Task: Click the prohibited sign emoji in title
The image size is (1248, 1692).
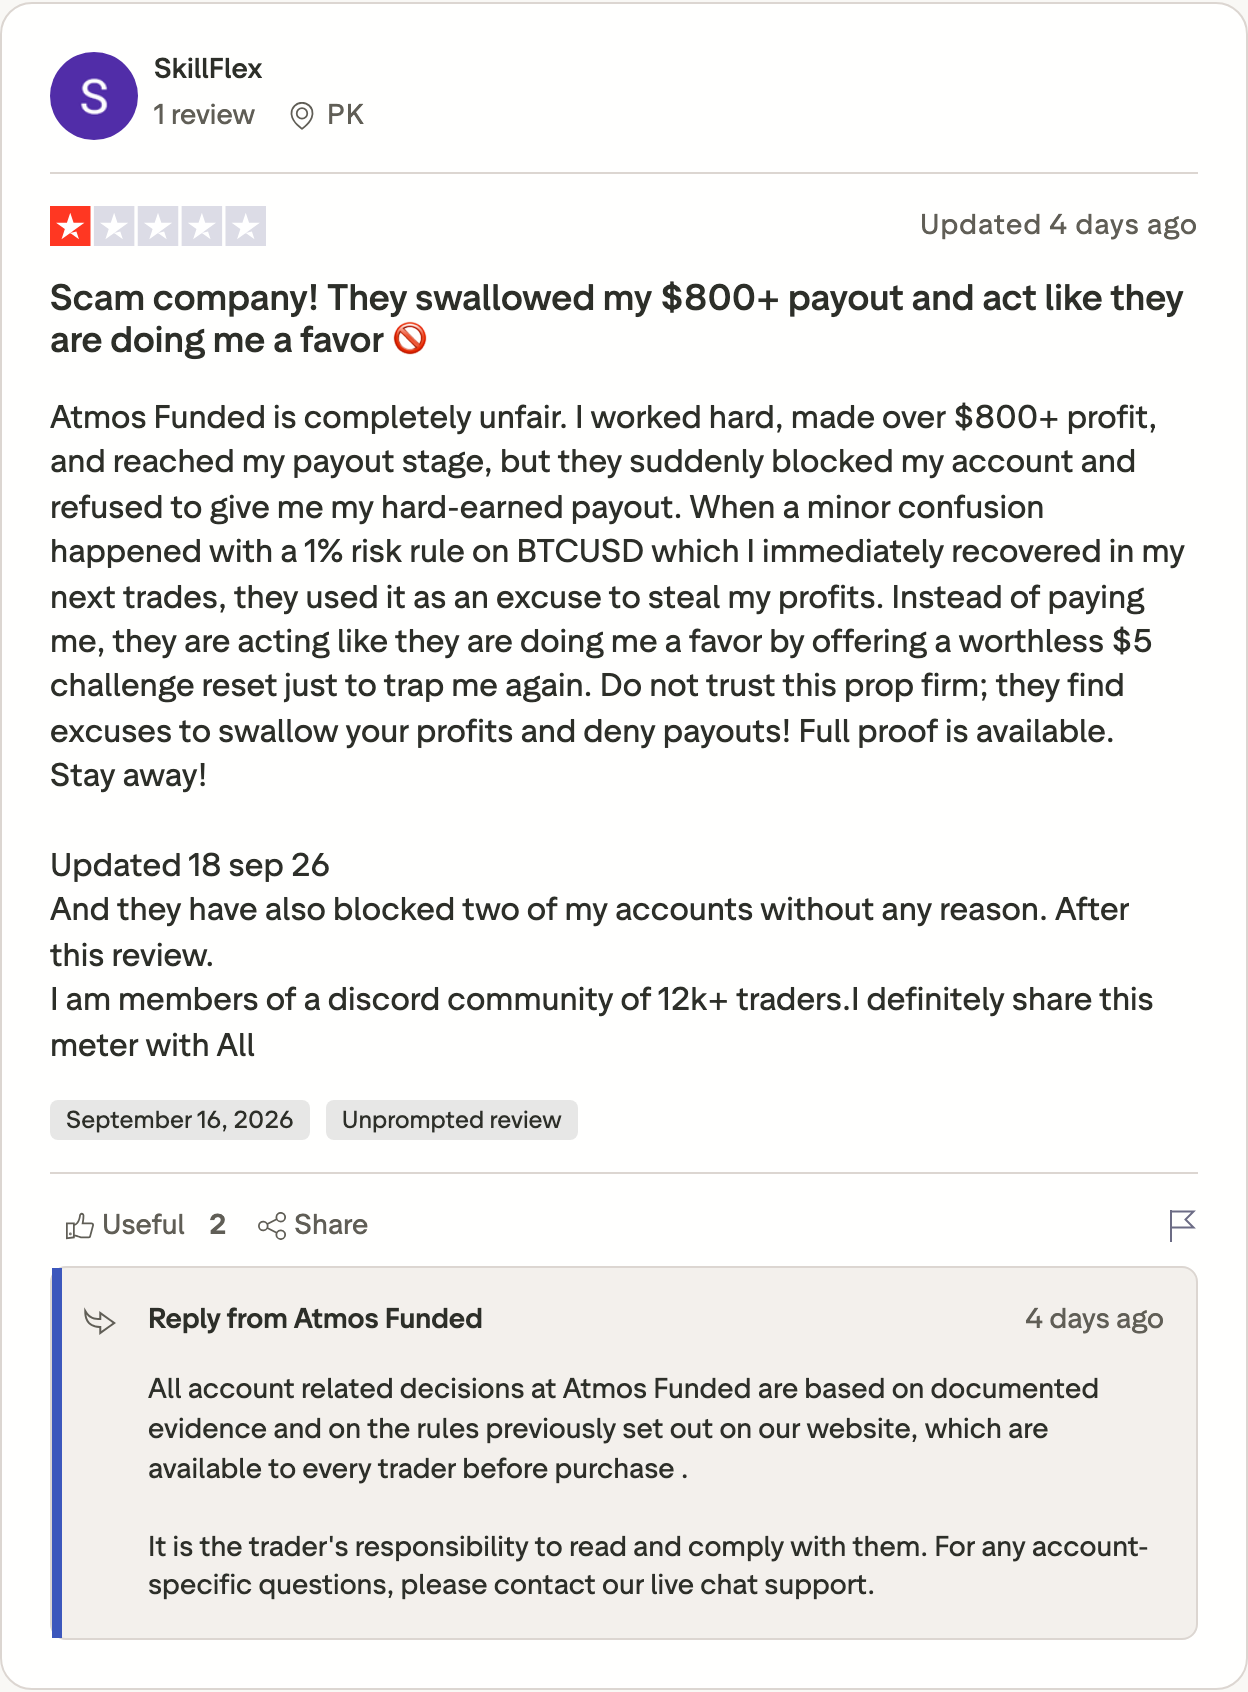Action: click(x=410, y=340)
